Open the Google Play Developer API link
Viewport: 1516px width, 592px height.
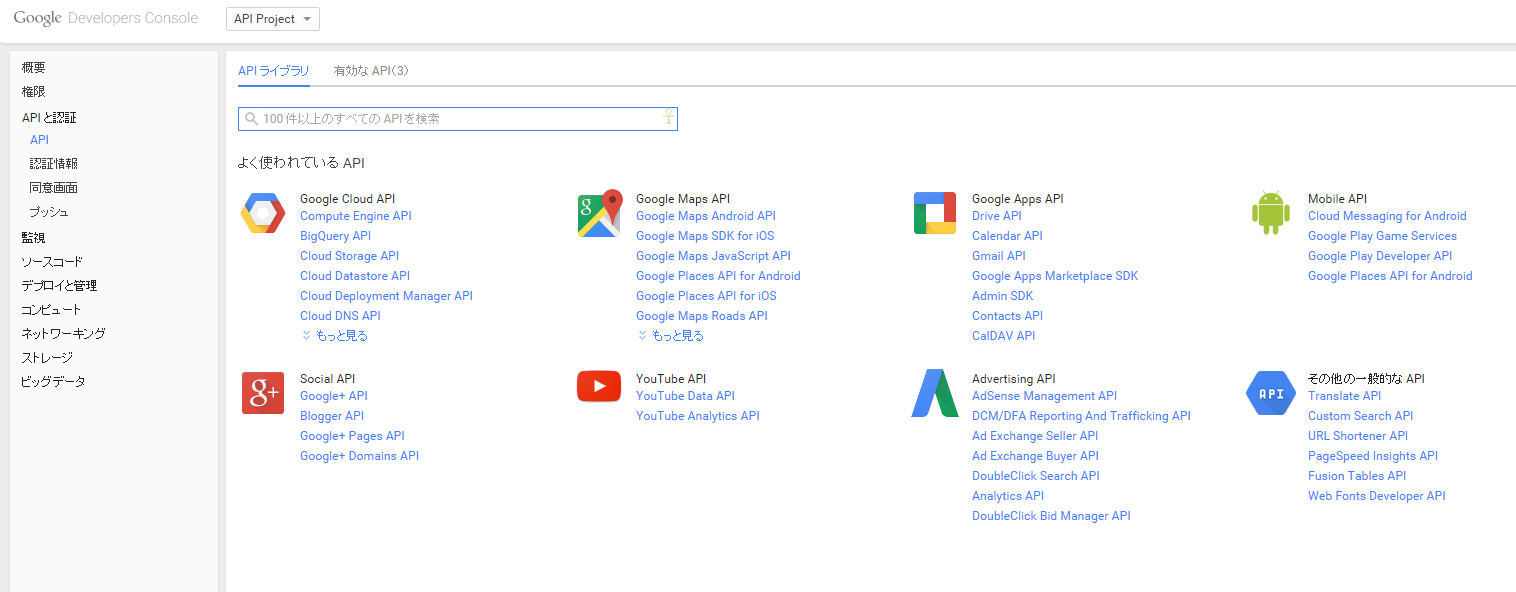point(1380,256)
